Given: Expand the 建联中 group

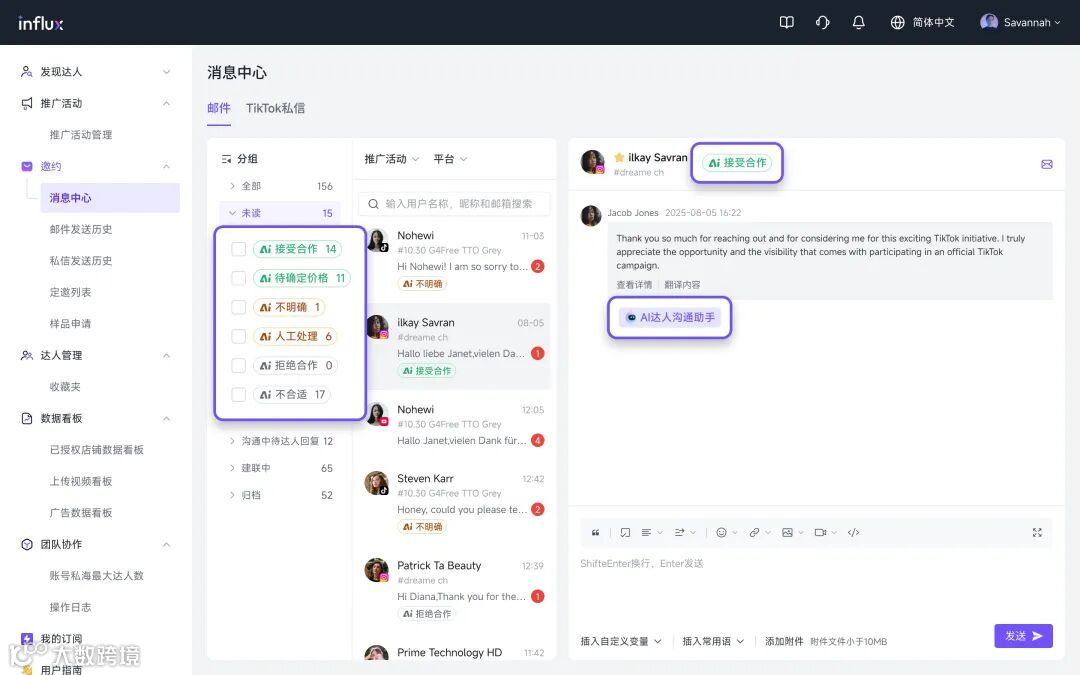Looking at the screenshot, I should [280, 468].
